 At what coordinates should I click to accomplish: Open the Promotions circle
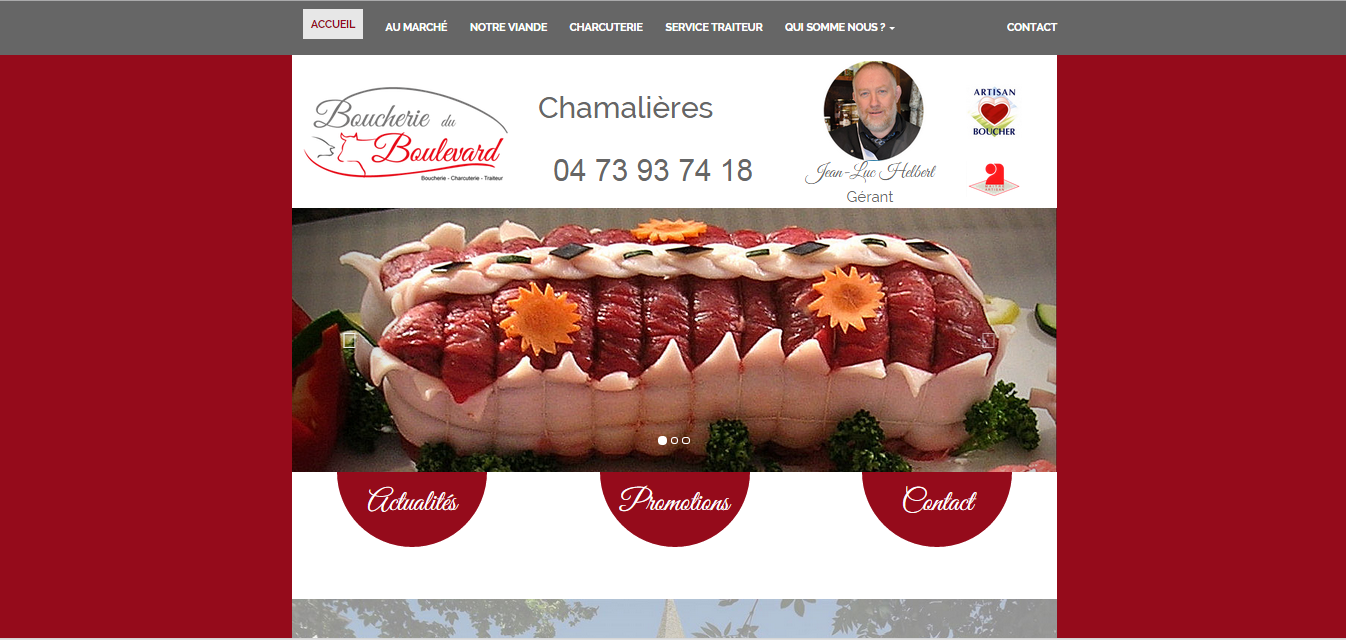pyautogui.click(x=675, y=505)
